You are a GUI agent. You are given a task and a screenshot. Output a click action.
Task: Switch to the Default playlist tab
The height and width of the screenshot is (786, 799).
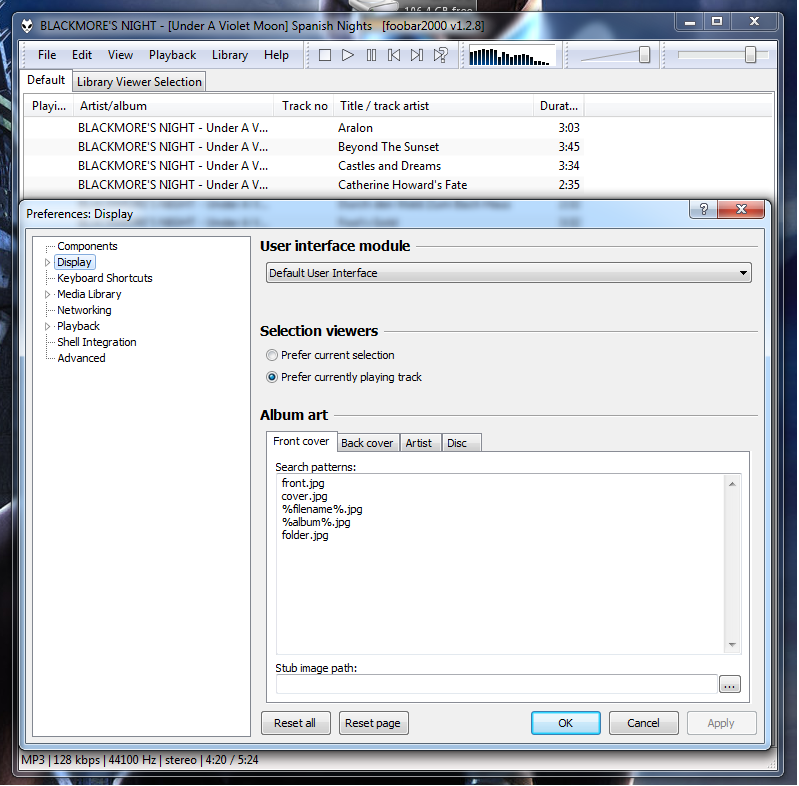point(46,81)
